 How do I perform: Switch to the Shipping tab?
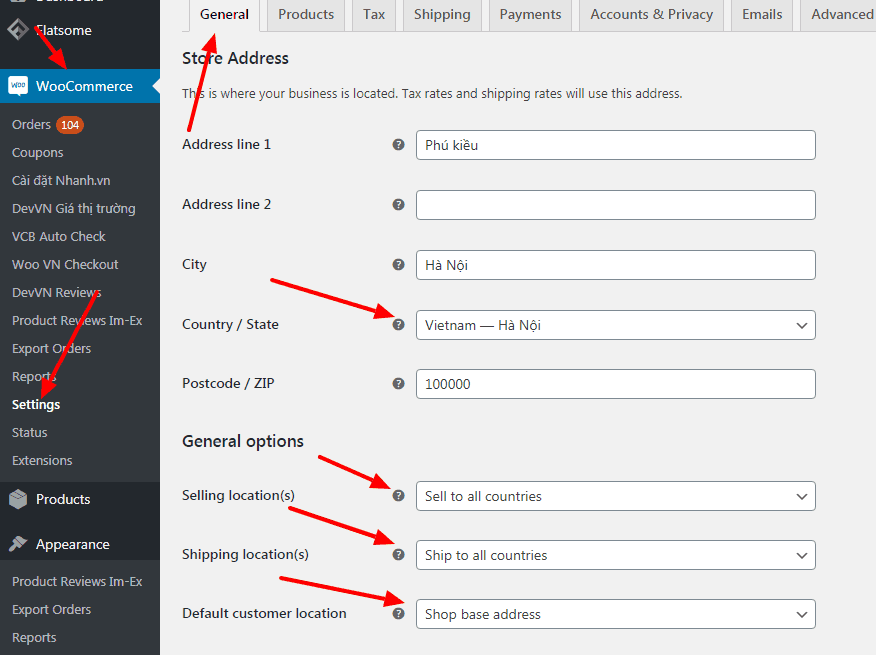(442, 14)
